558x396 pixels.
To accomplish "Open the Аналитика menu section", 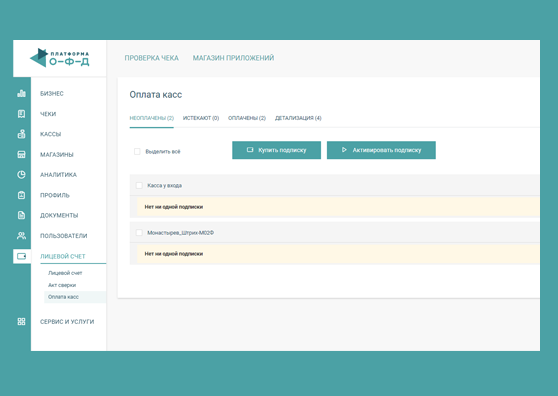I will 58,175.
